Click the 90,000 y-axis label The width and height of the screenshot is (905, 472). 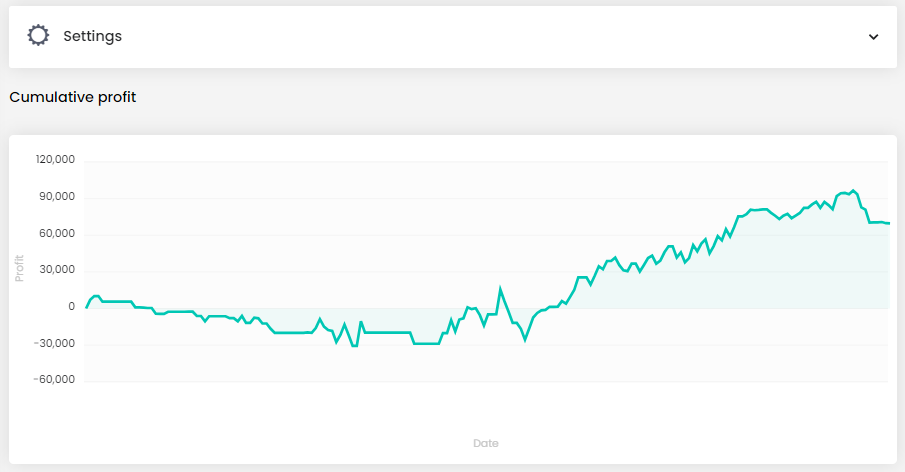tap(58, 197)
